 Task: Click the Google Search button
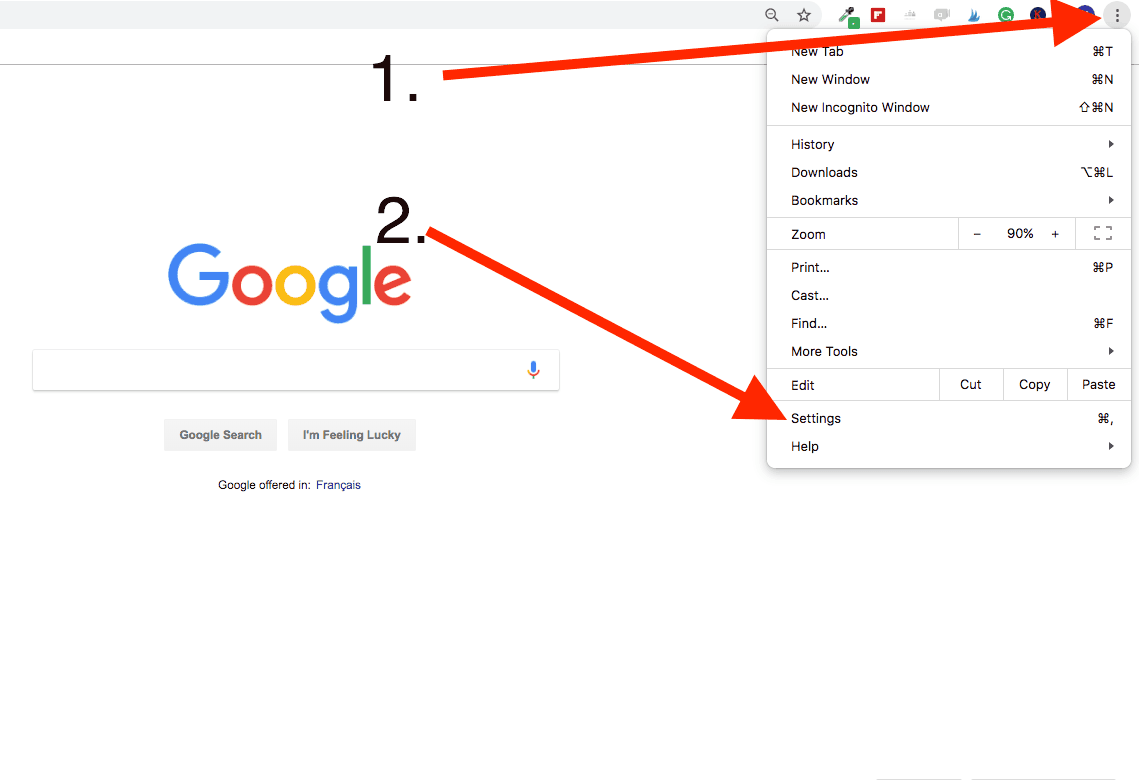[220, 435]
